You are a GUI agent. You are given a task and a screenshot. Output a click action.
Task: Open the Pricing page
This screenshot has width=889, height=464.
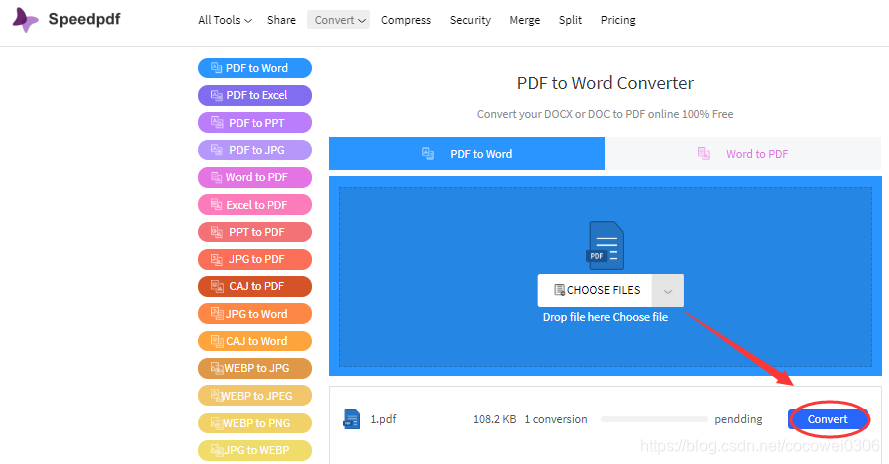pos(618,20)
